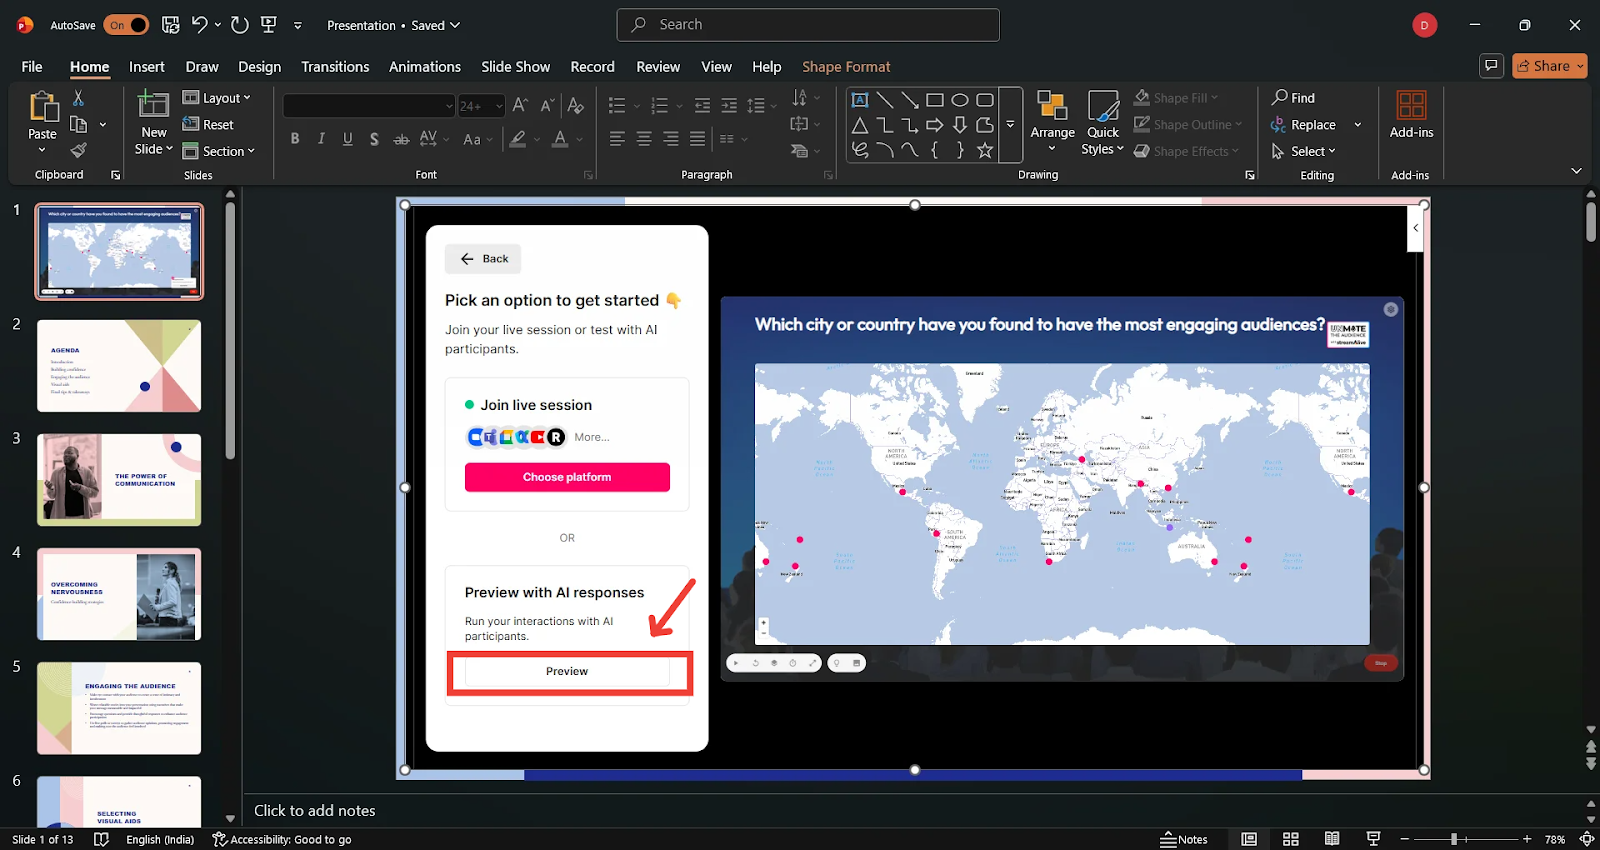Toggle the Notes pane
The height and width of the screenshot is (850, 1600).
pyautogui.click(x=1184, y=839)
